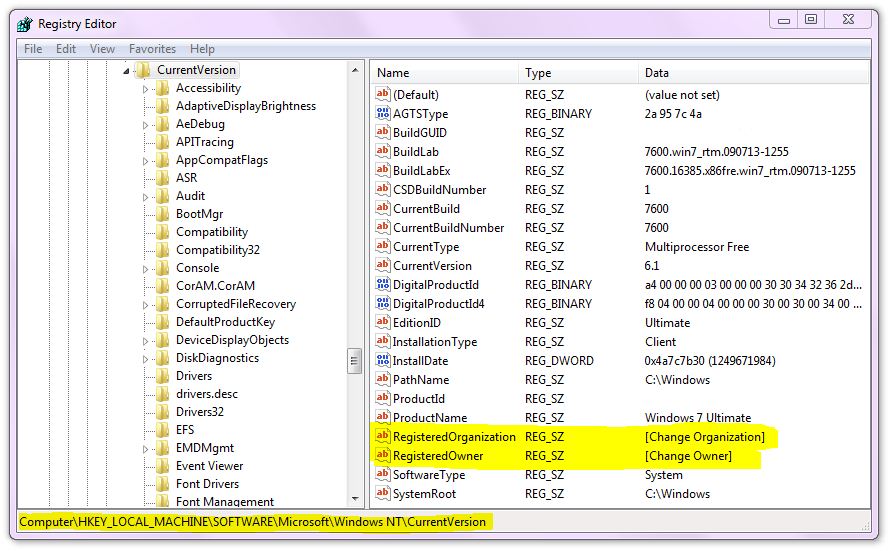Click the 'Multiprocessor Free' data cell

tap(697, 247)
